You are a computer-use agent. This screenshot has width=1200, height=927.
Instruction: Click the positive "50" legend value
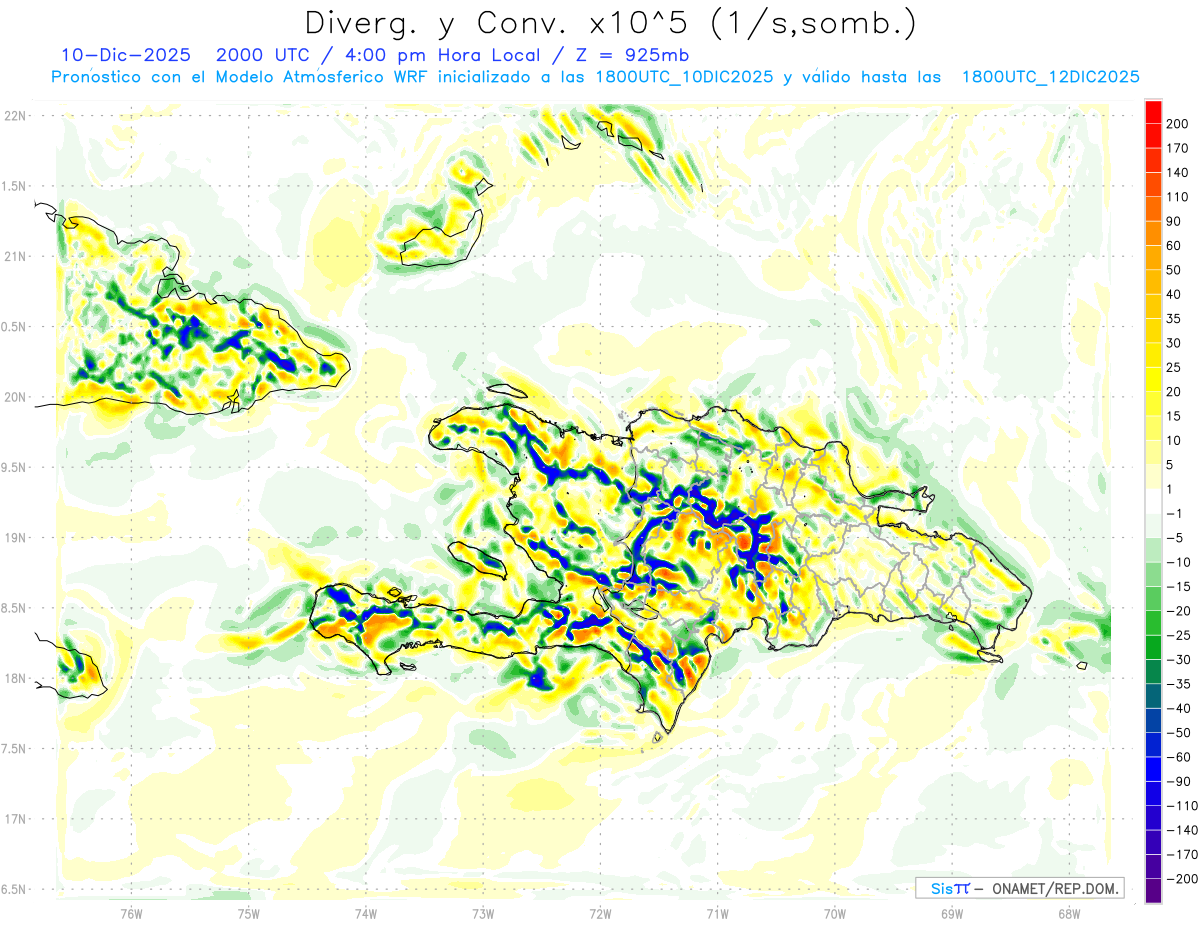pyautogui.click(x=1174, y=270)
